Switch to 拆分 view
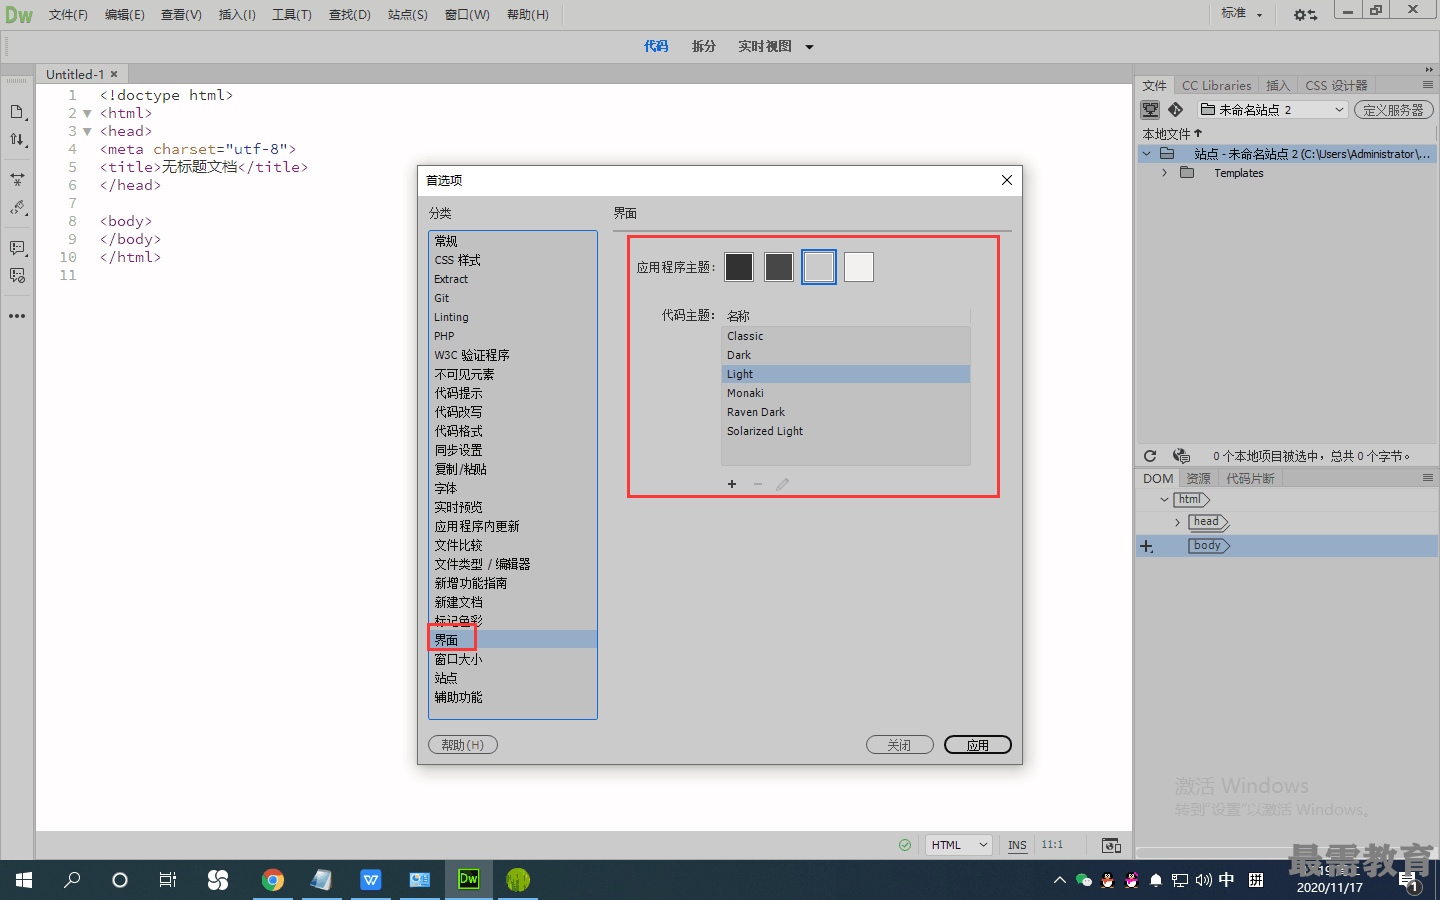 (704, 47)
